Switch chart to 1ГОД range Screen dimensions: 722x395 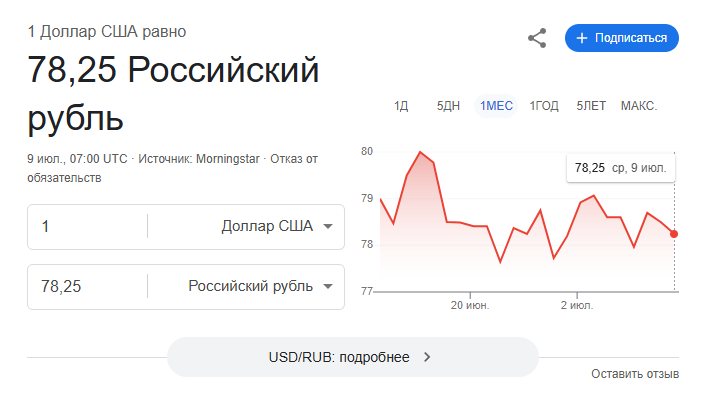click(x=544, y=106)
